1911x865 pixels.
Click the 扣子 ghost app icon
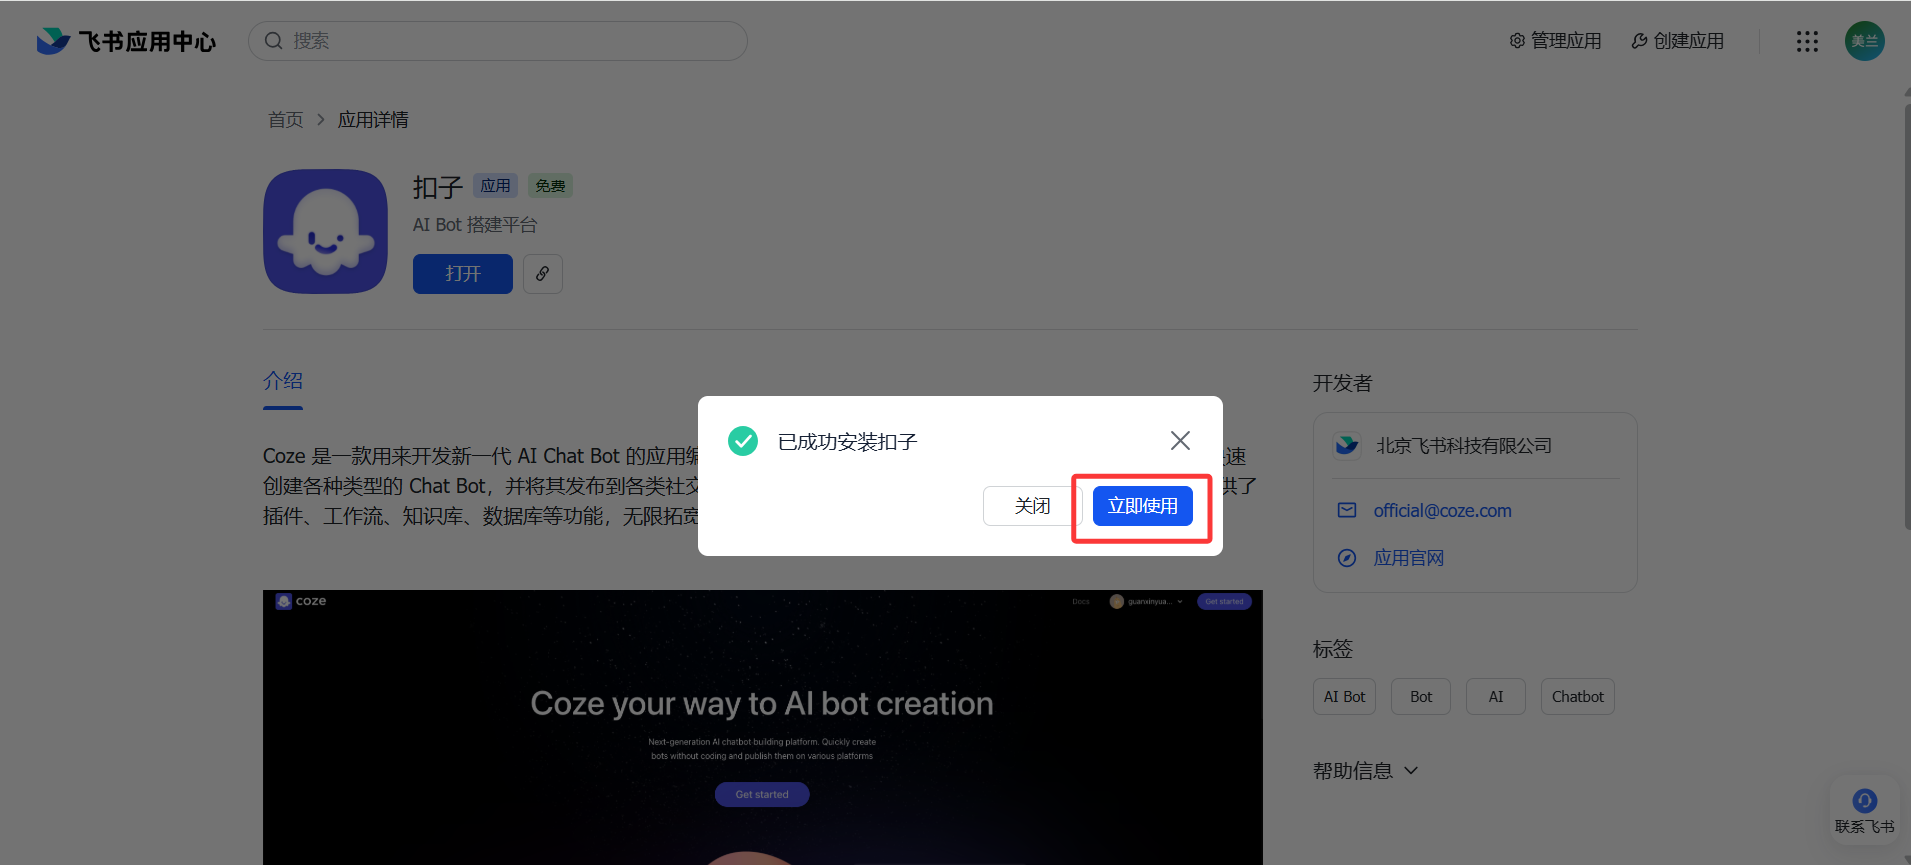click(x=325, y=231)
